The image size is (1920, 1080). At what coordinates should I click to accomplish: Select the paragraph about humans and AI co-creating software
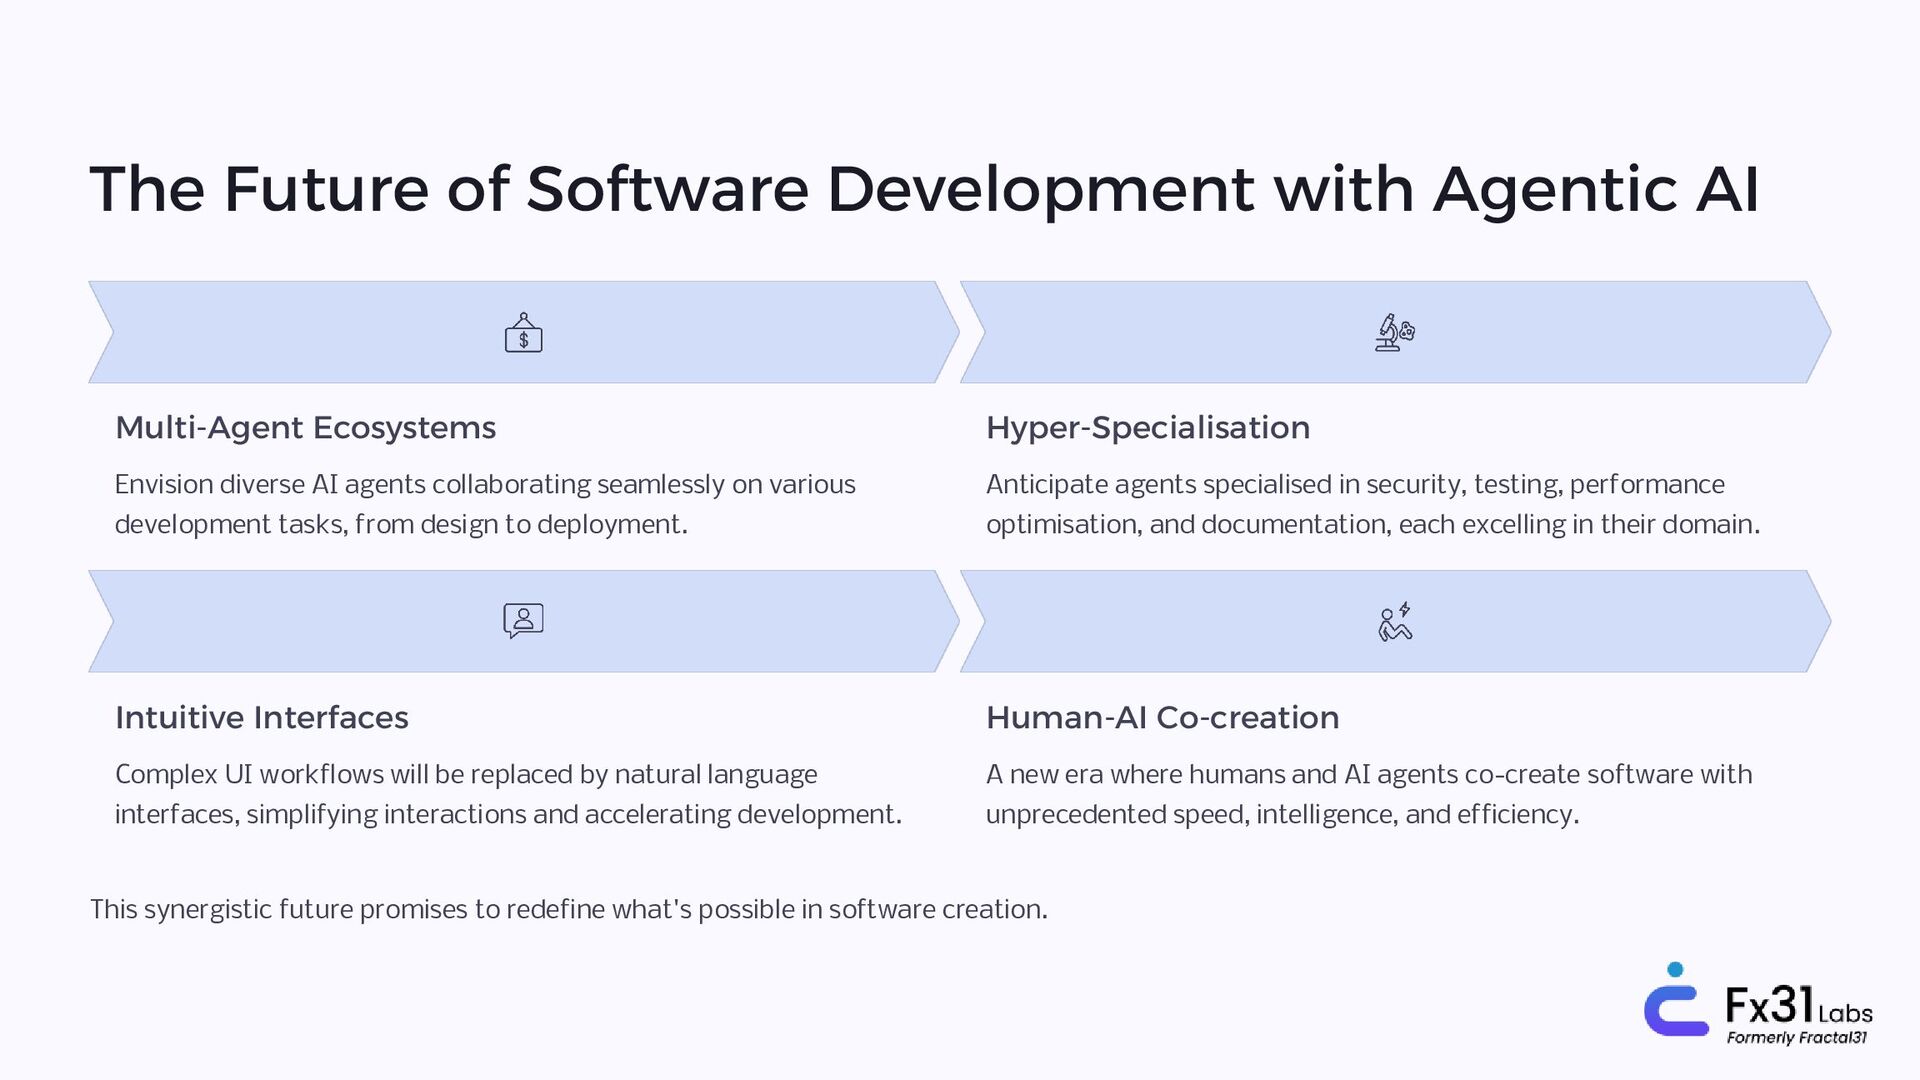(1368, 794)
